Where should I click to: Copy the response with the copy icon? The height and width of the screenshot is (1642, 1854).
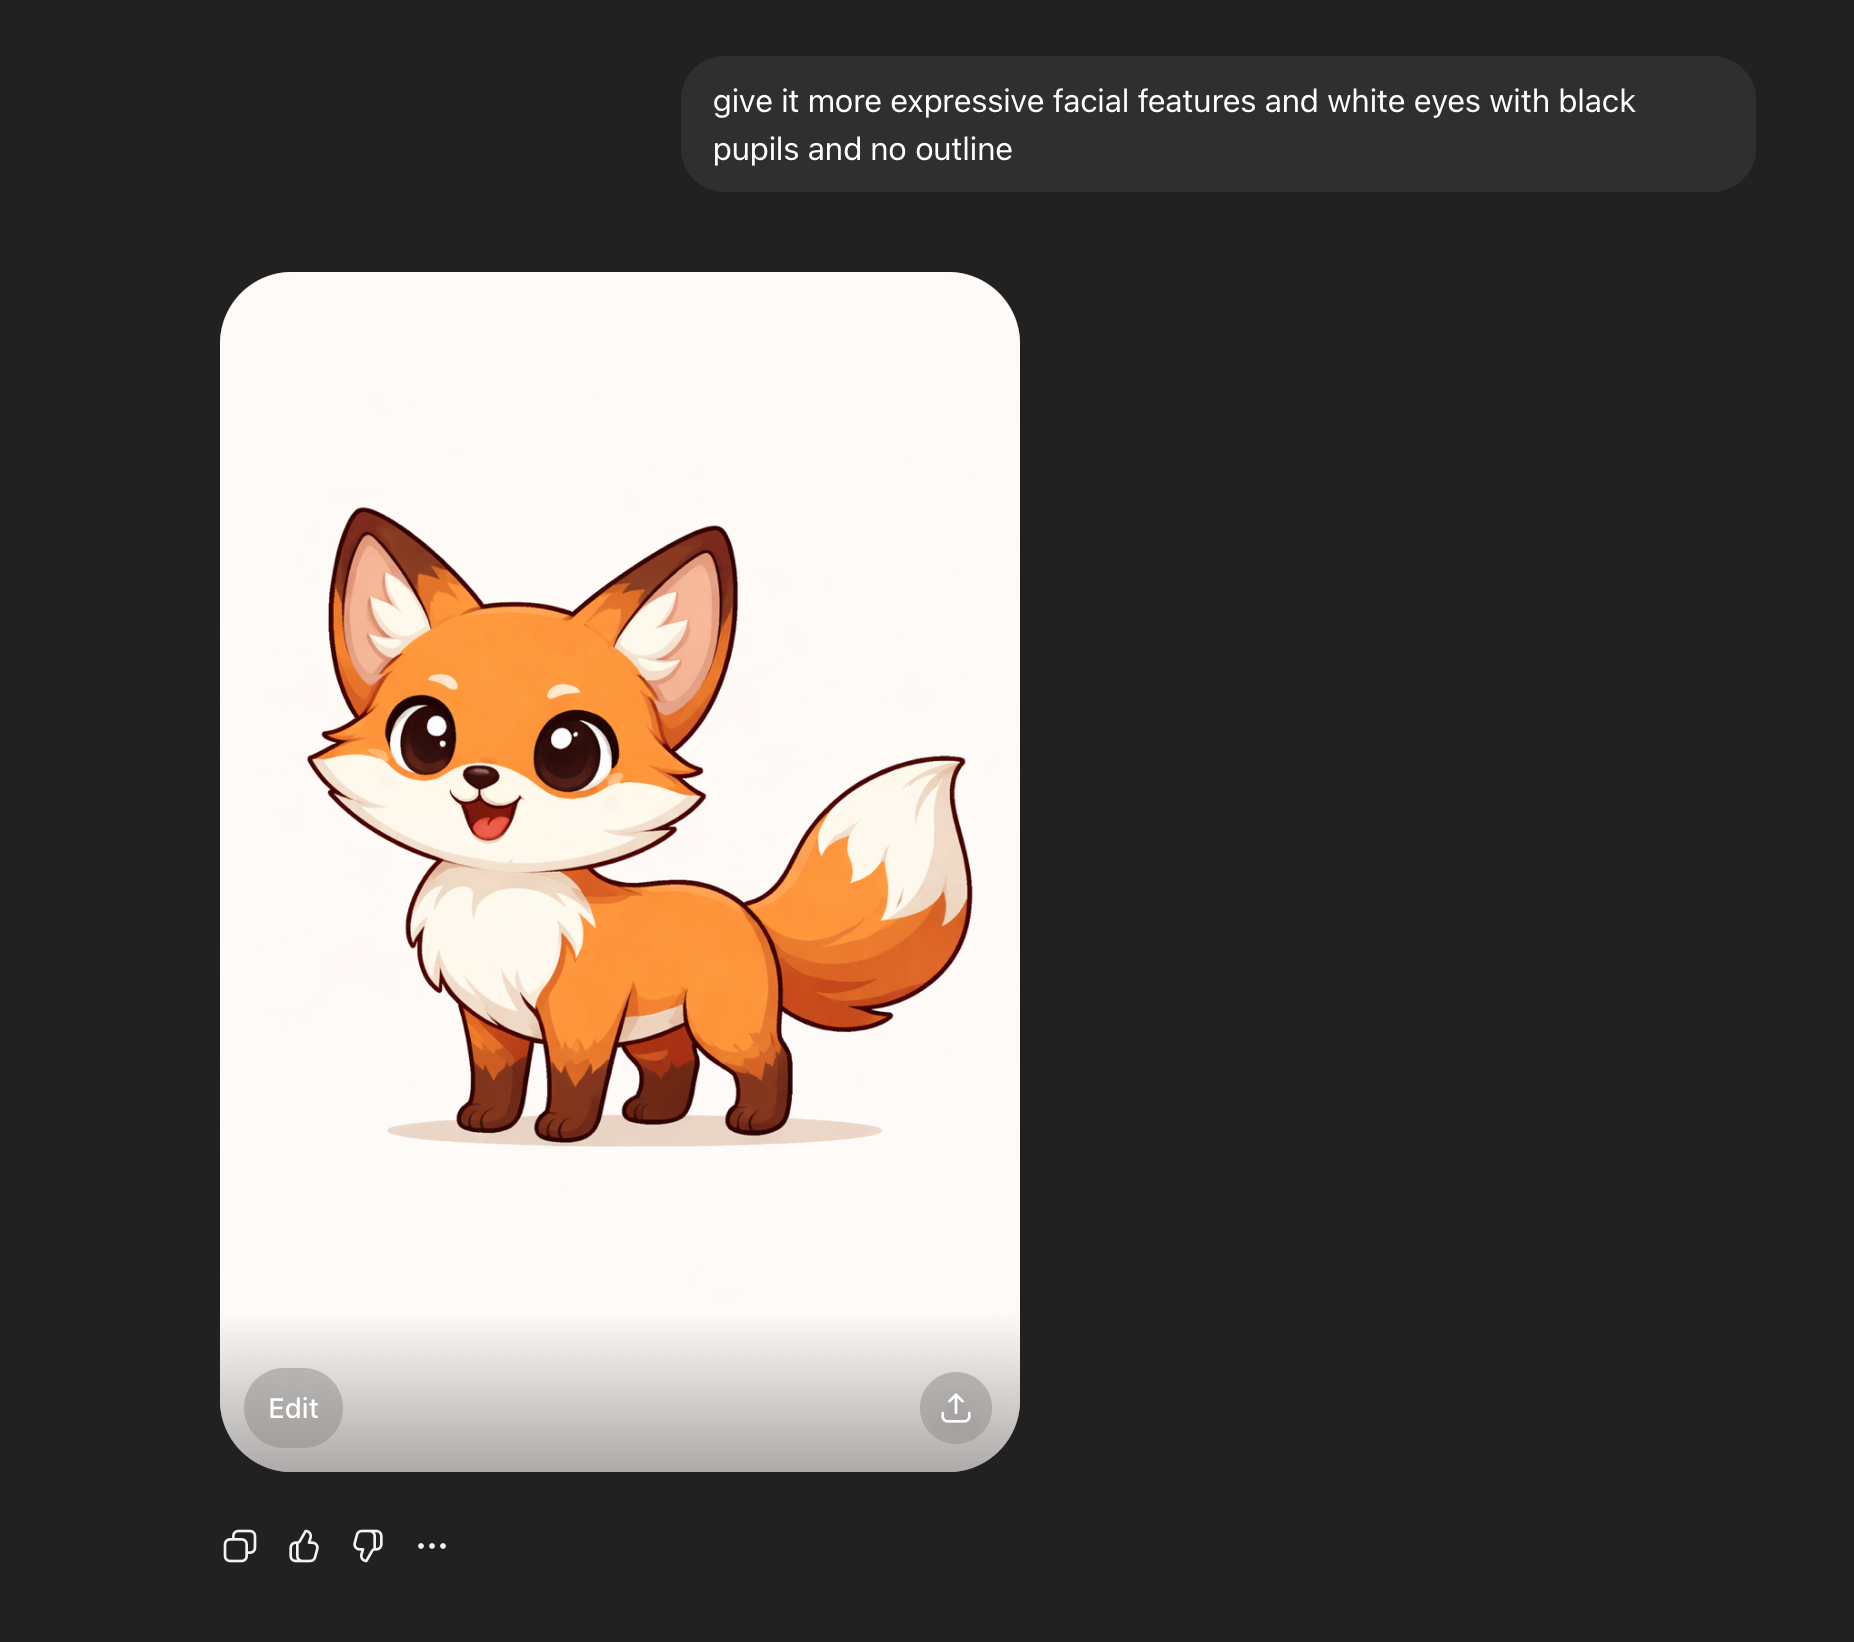point(240,1546)
